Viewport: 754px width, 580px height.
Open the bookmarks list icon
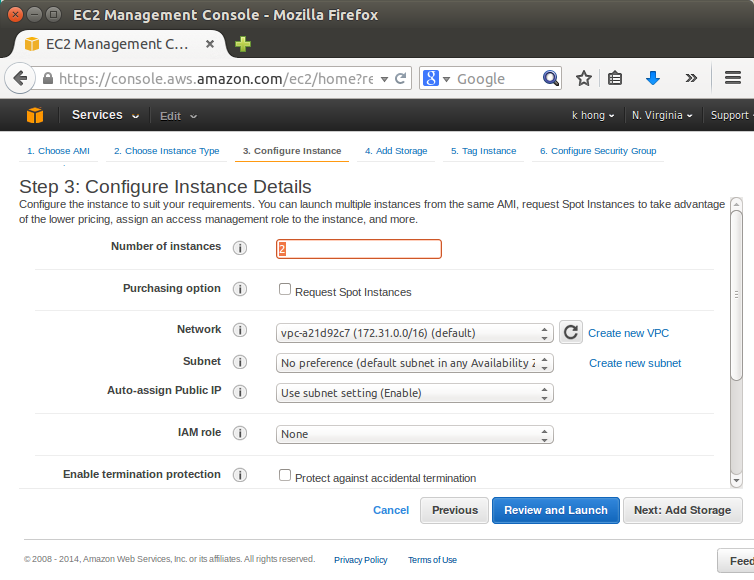pyautogui.click(x=615, y=78)
